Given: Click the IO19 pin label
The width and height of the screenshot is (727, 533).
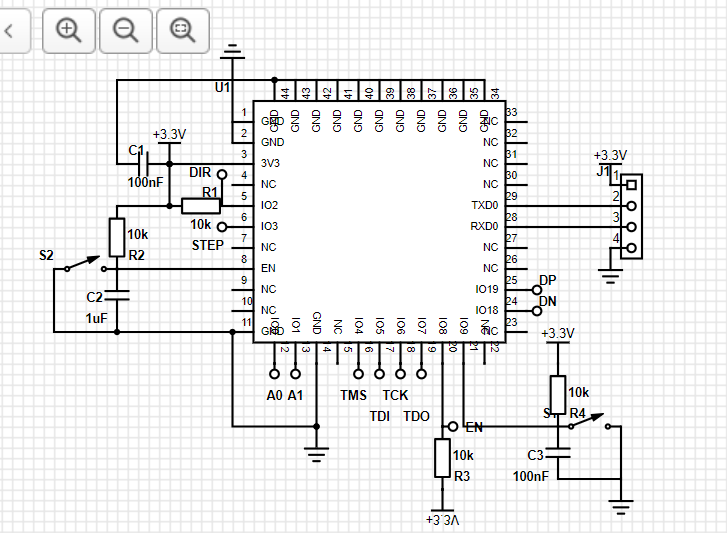Looking at the screenshot, I should 487,289.
